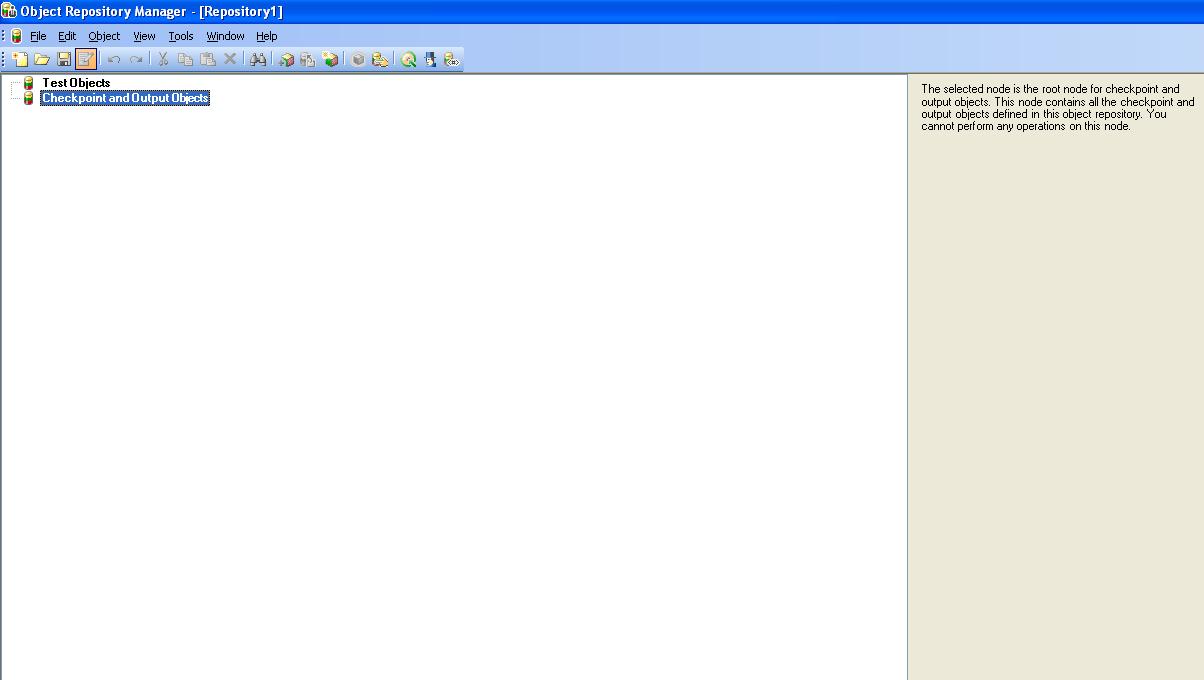Open the File menu
The height and width of the screenshot is (680, 1204).
[x=38, y=36]
